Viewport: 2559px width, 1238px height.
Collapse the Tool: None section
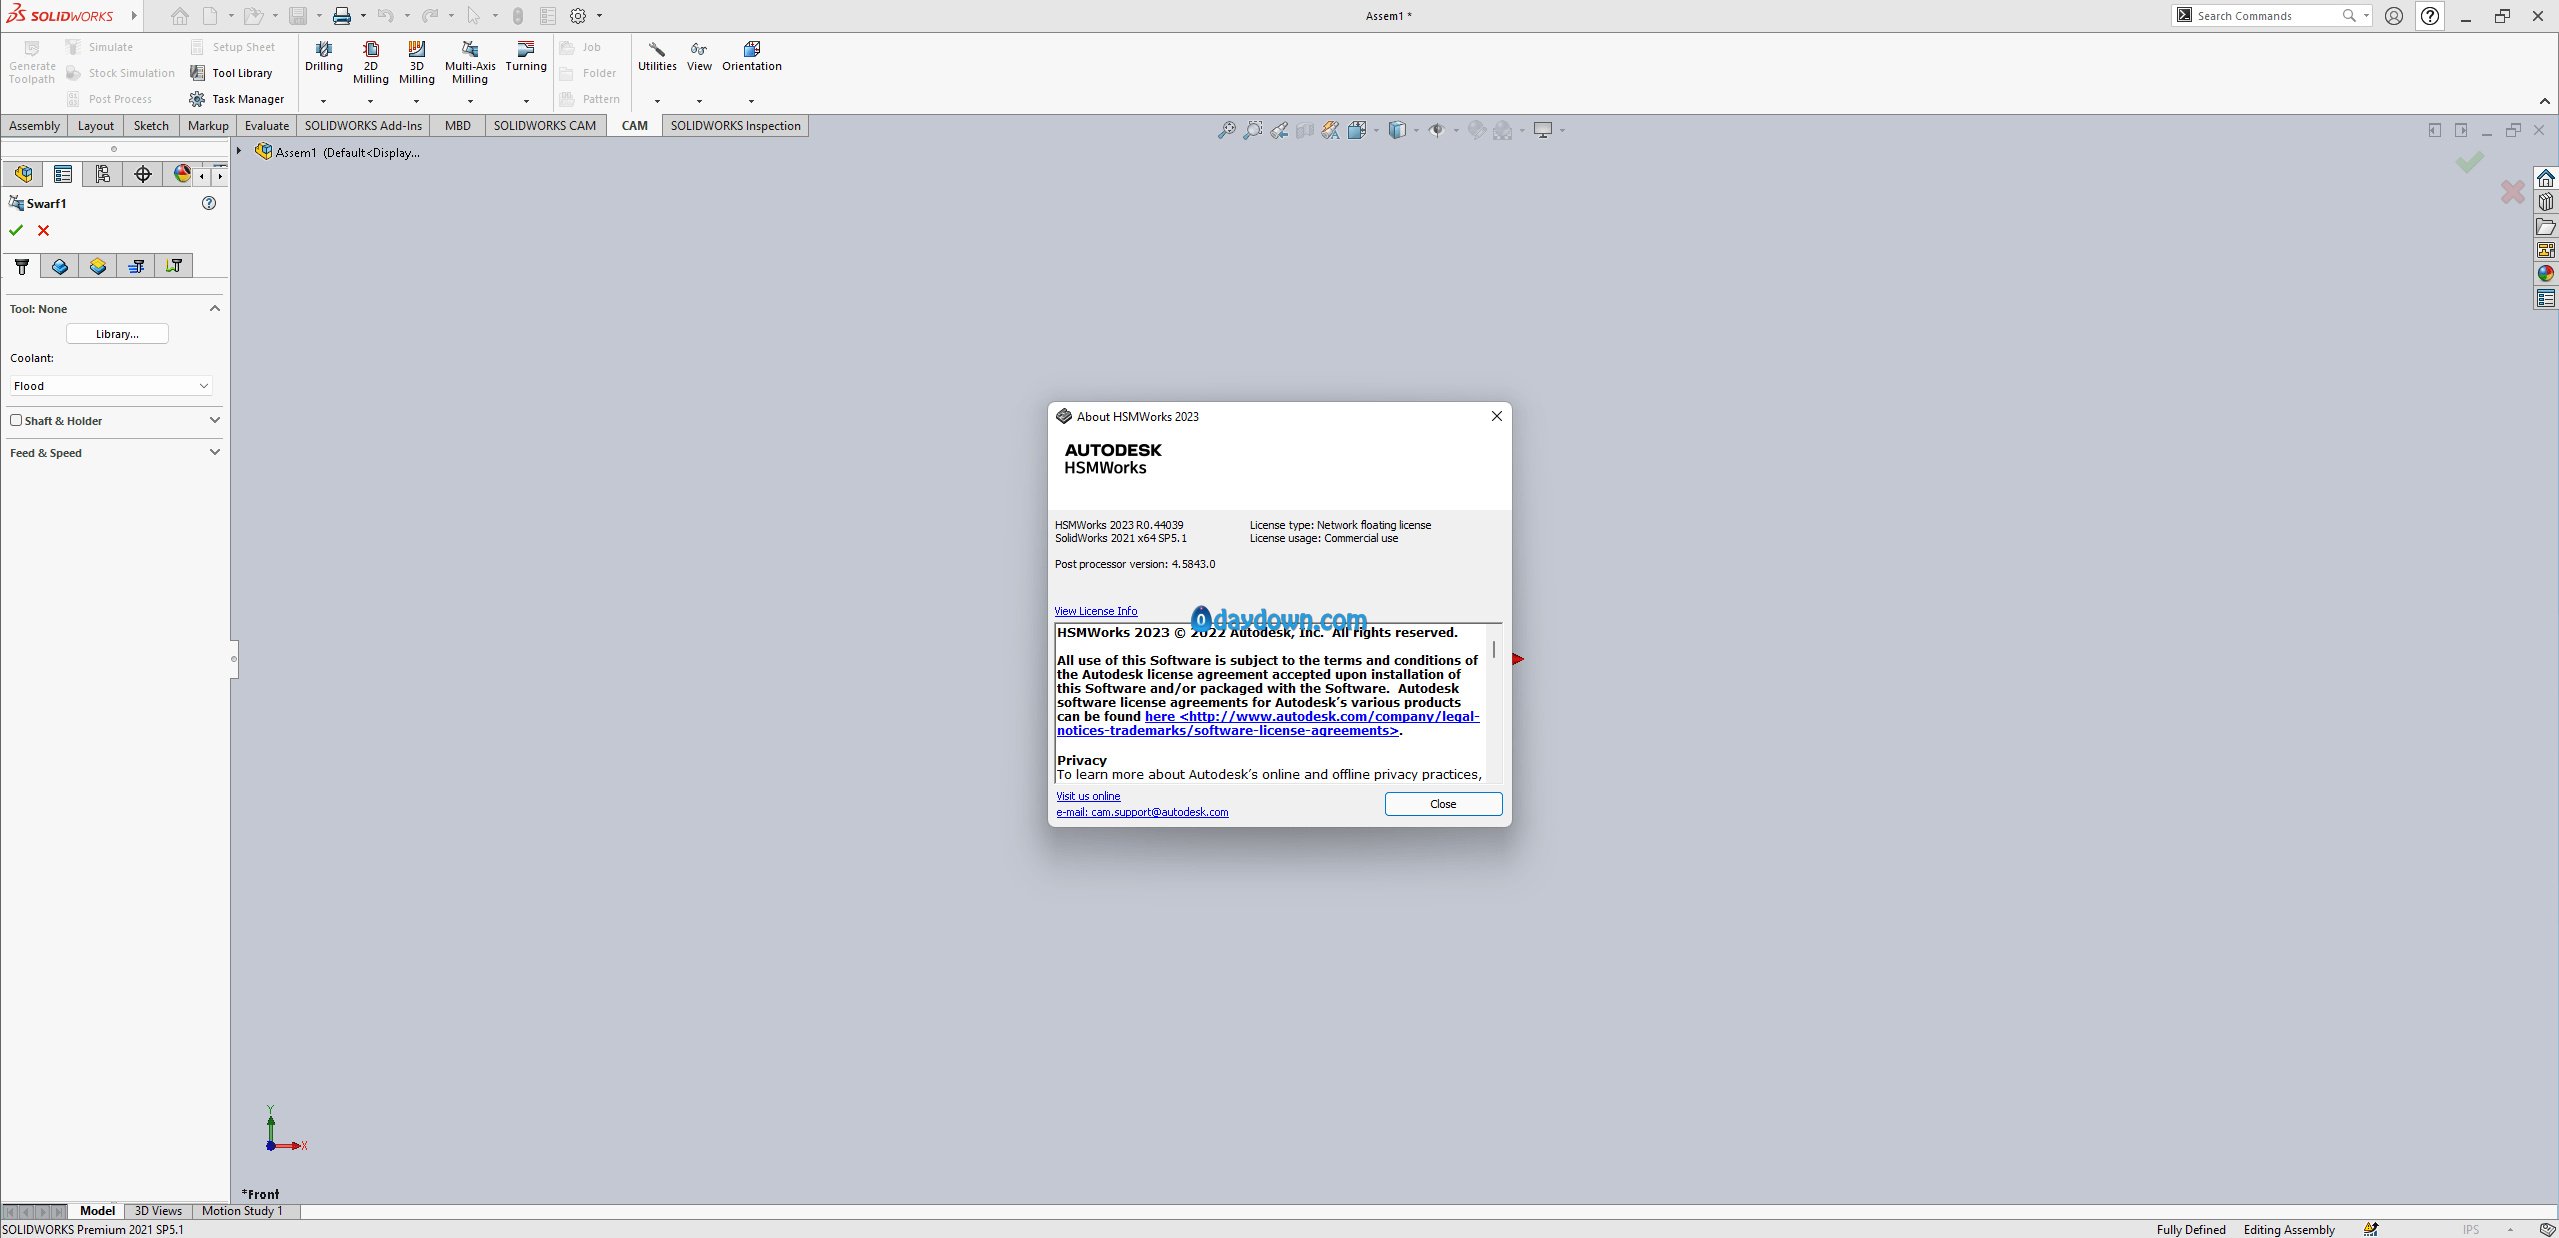pyautogui.click(x=214, y=308)
